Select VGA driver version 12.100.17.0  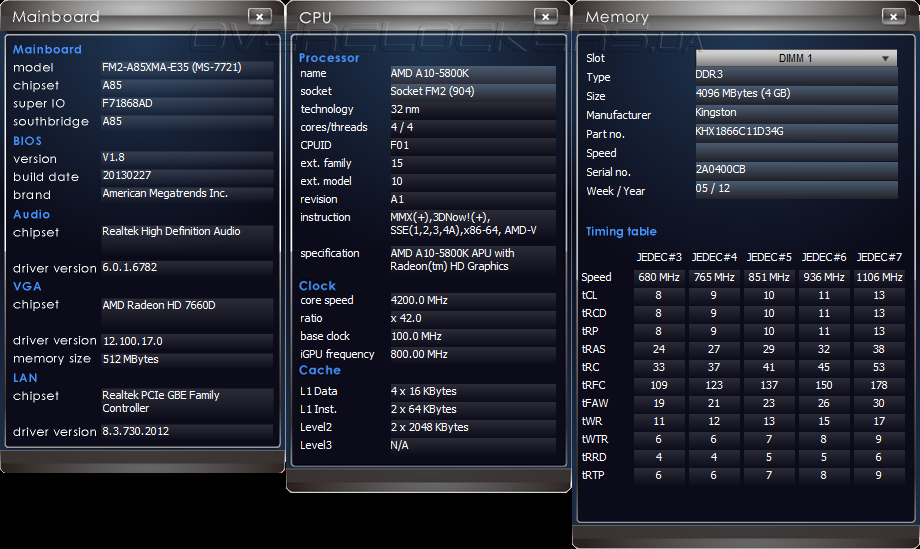[x=187, y=341]
